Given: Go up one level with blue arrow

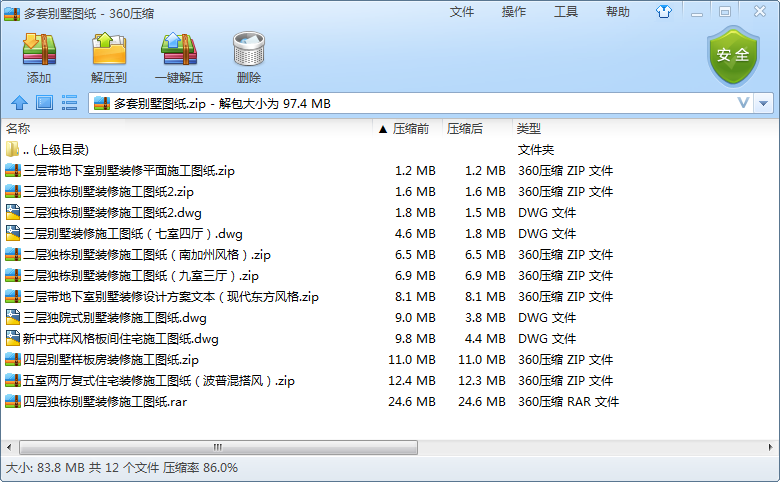Looking at the screenshot, I should 19,103.
